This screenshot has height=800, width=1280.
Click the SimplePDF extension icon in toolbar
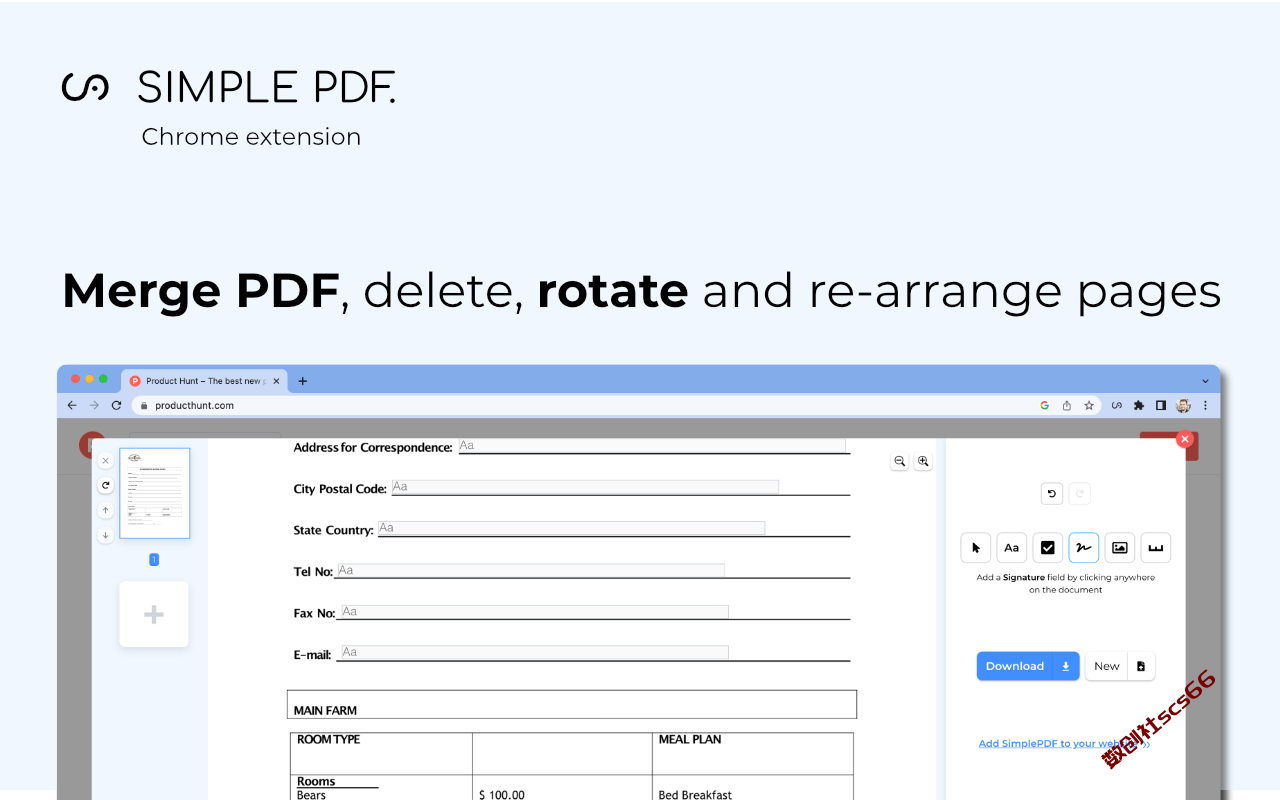[x=1116, y=405]
